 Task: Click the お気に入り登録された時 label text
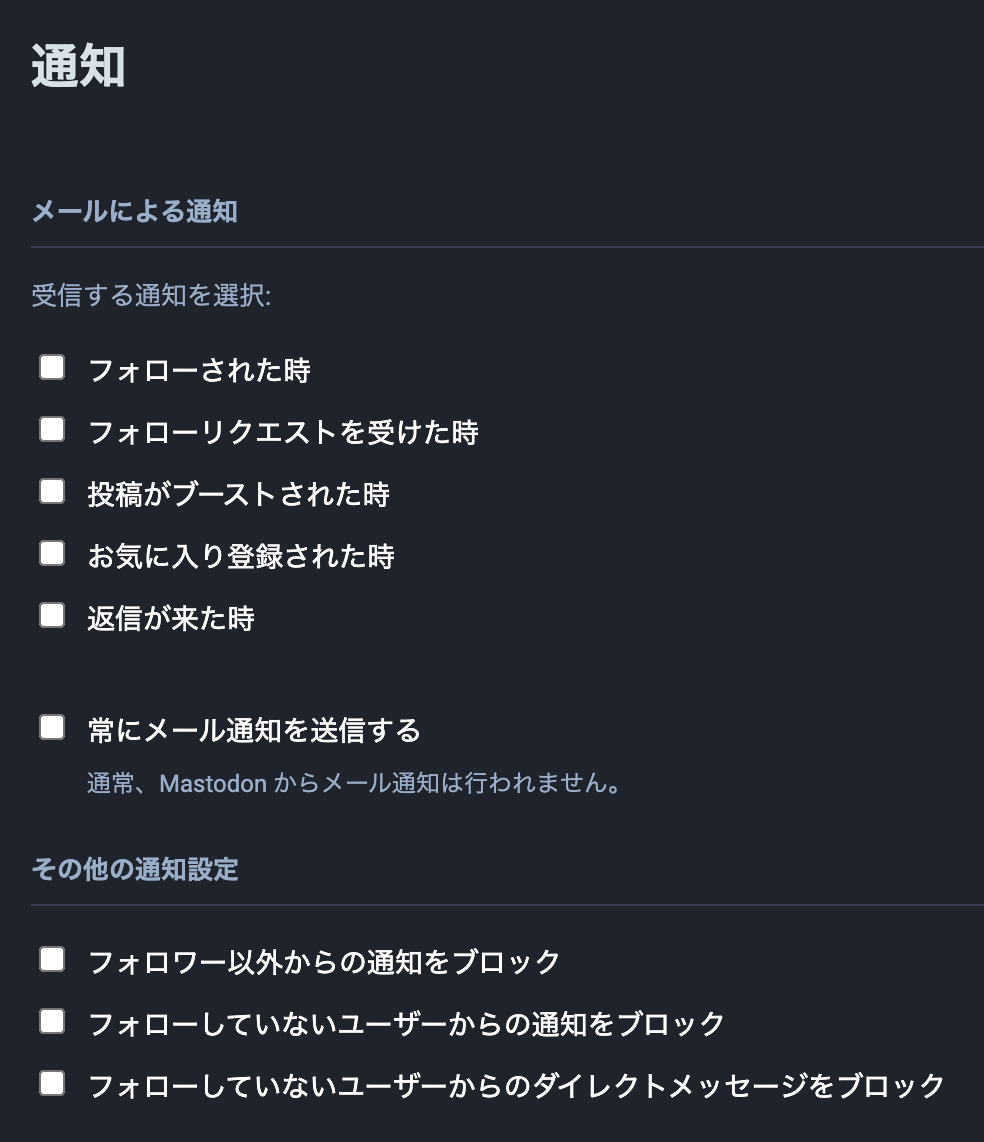(241, 557)
